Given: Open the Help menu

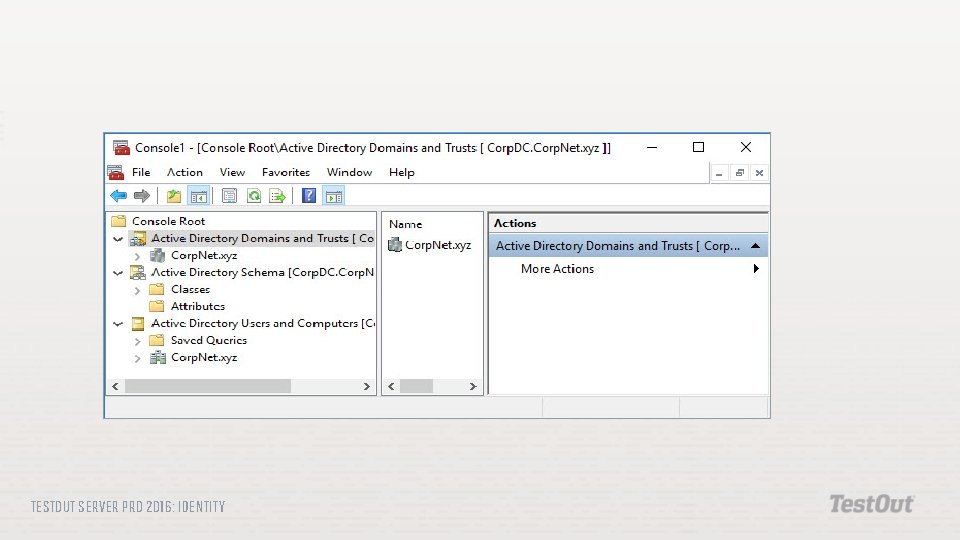Looking at the screenshot, I should [402, 173].
